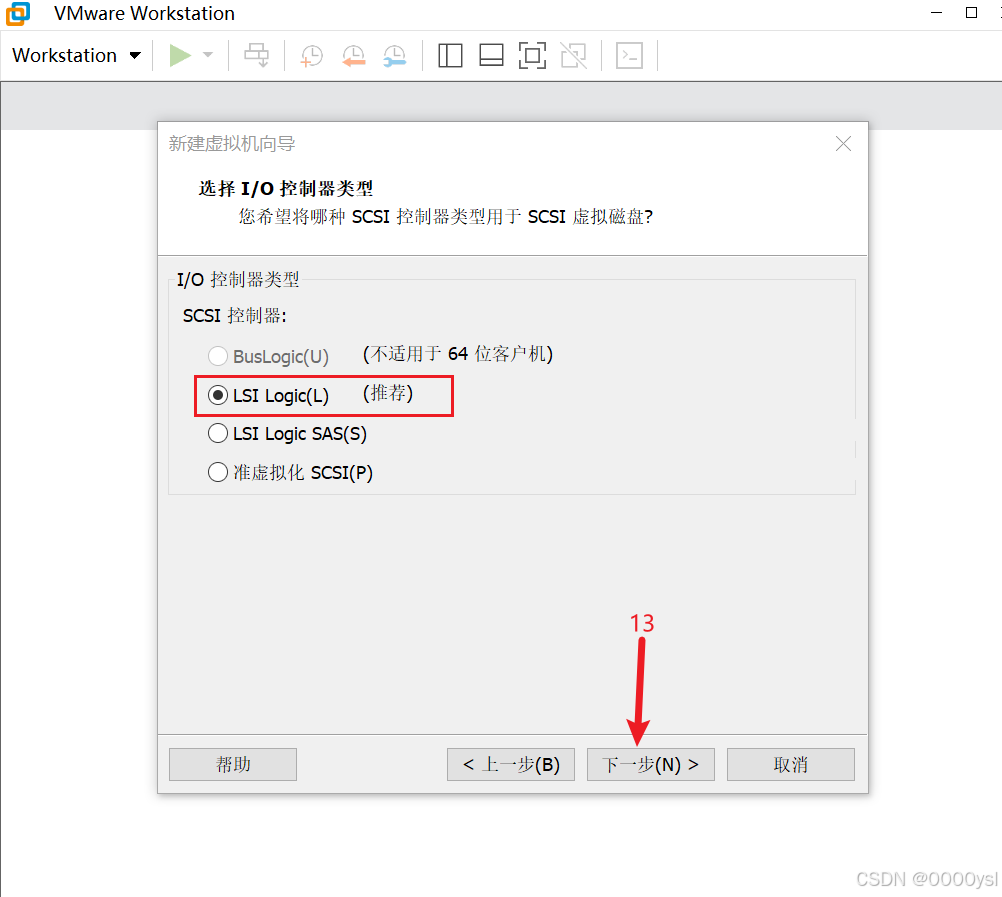Click the 新建虚拟机向导 dialog title
The height and width of the screenshot is (897, 1002).
pyautogui.click(x=232, y=144)
